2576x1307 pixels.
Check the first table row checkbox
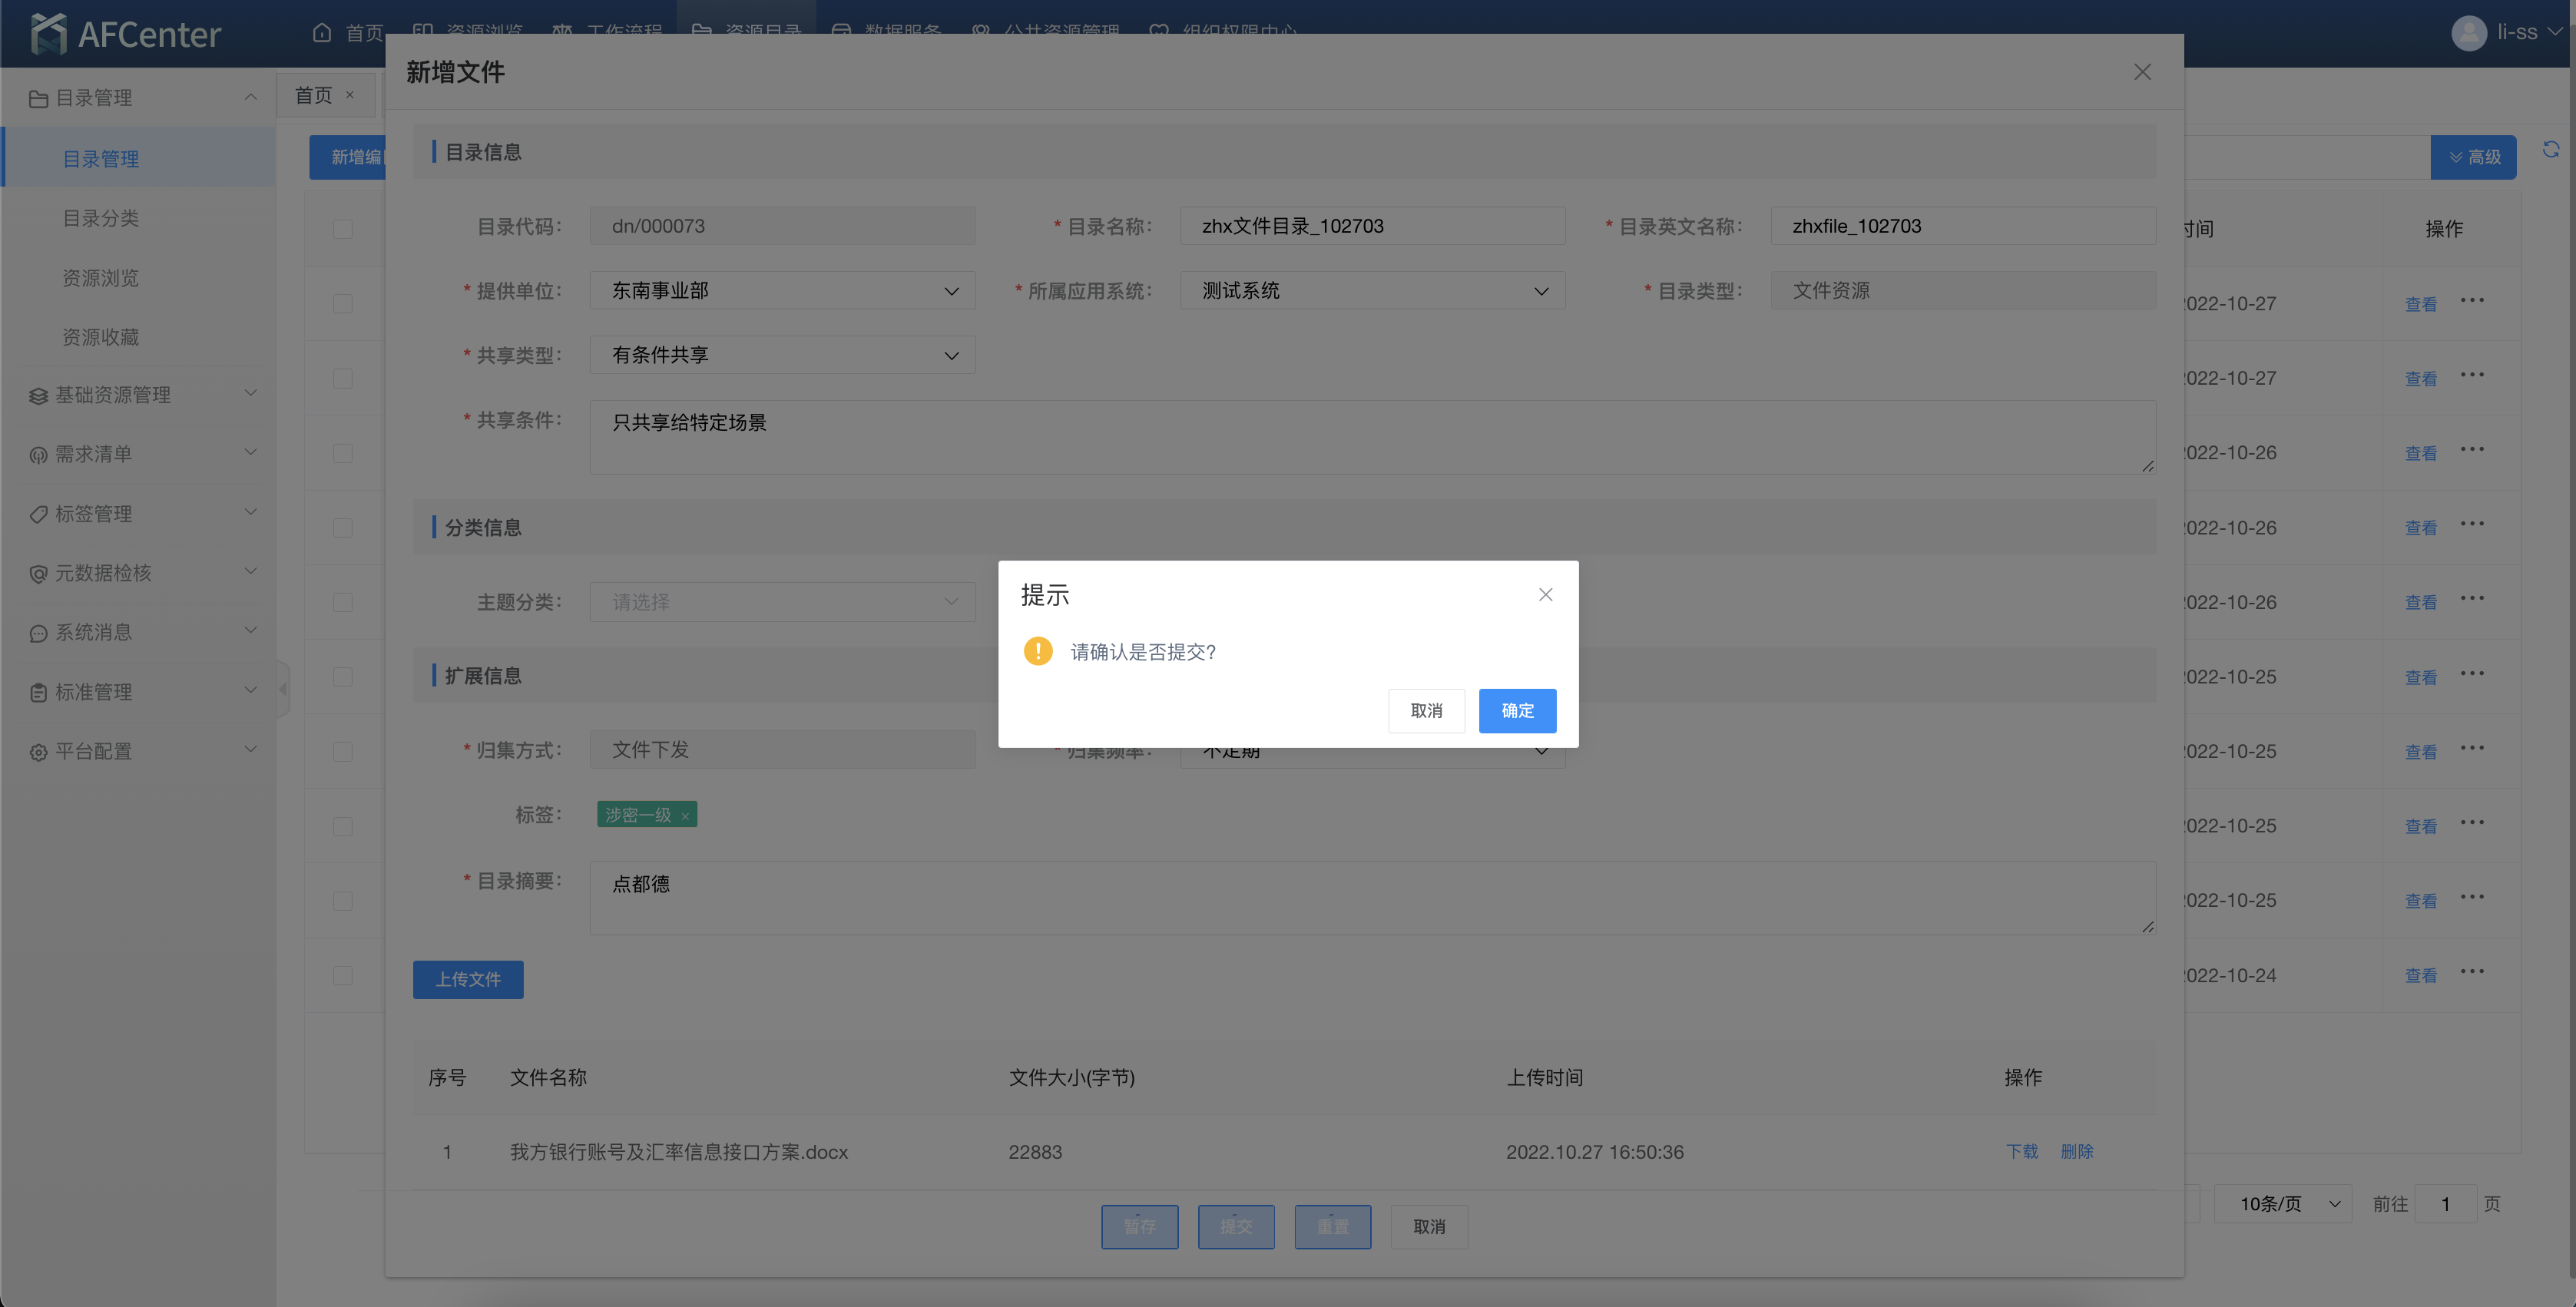tap(343, 304)
